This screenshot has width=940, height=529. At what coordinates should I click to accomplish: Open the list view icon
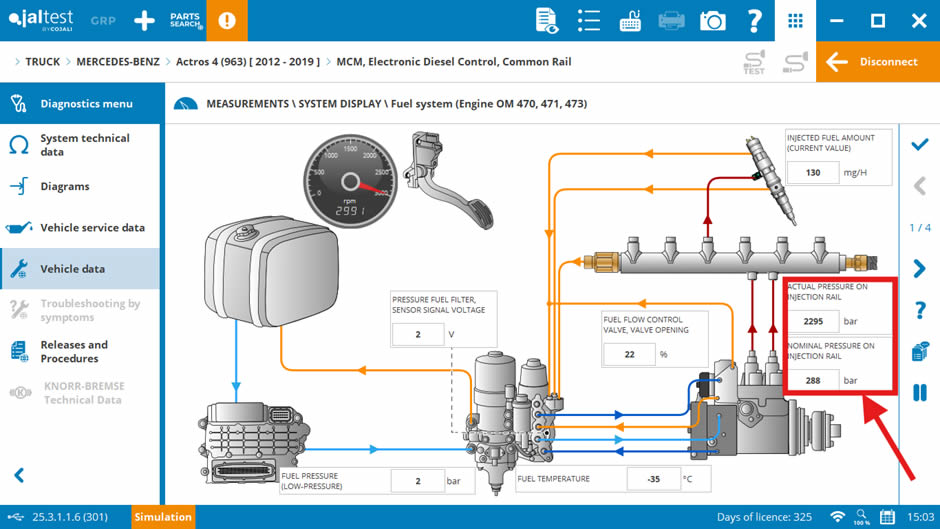[589, 21]
